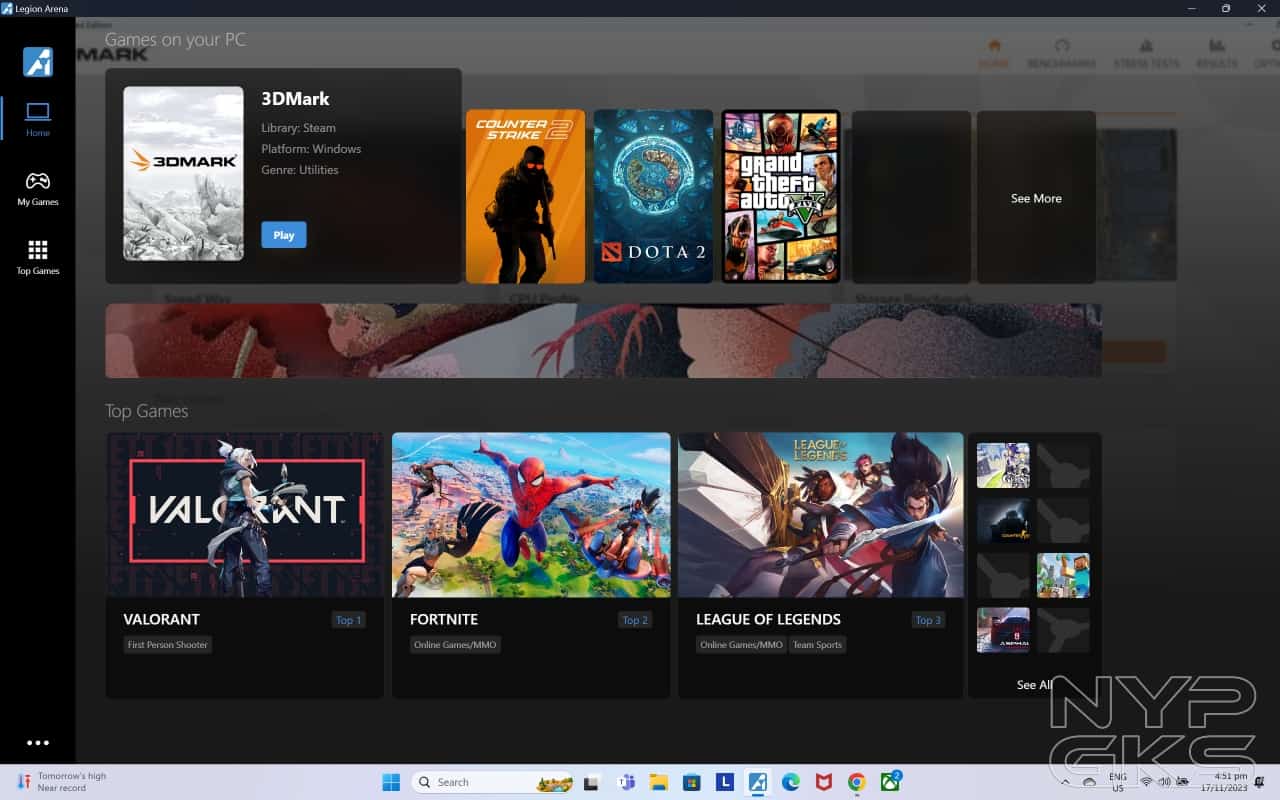Click League of Legends' Online Games/MMO tag
This screenshot has height=800, width=1280.
pos(741,645)
